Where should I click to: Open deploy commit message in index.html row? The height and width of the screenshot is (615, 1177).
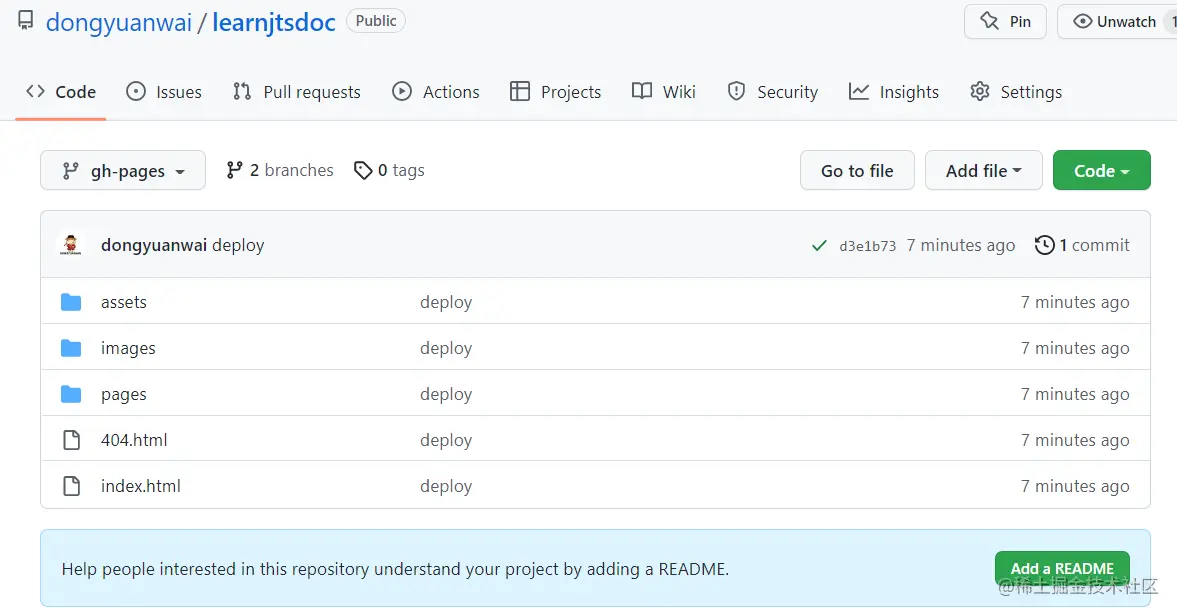click(446, 486)
